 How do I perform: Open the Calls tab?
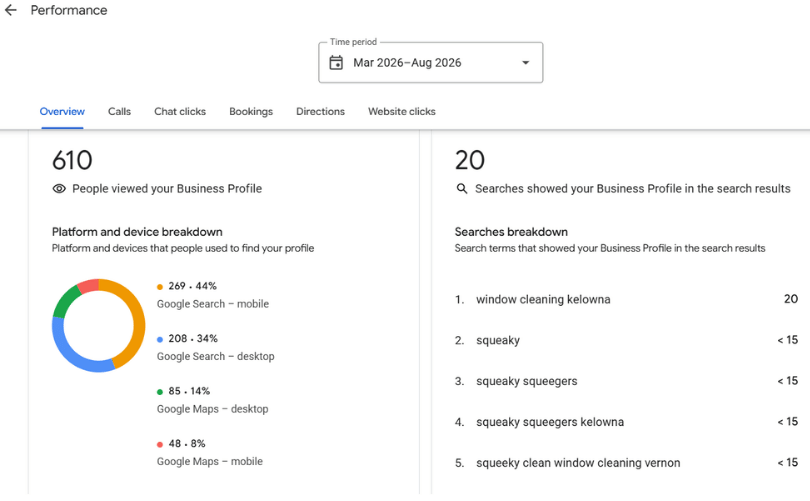[119, 112]
